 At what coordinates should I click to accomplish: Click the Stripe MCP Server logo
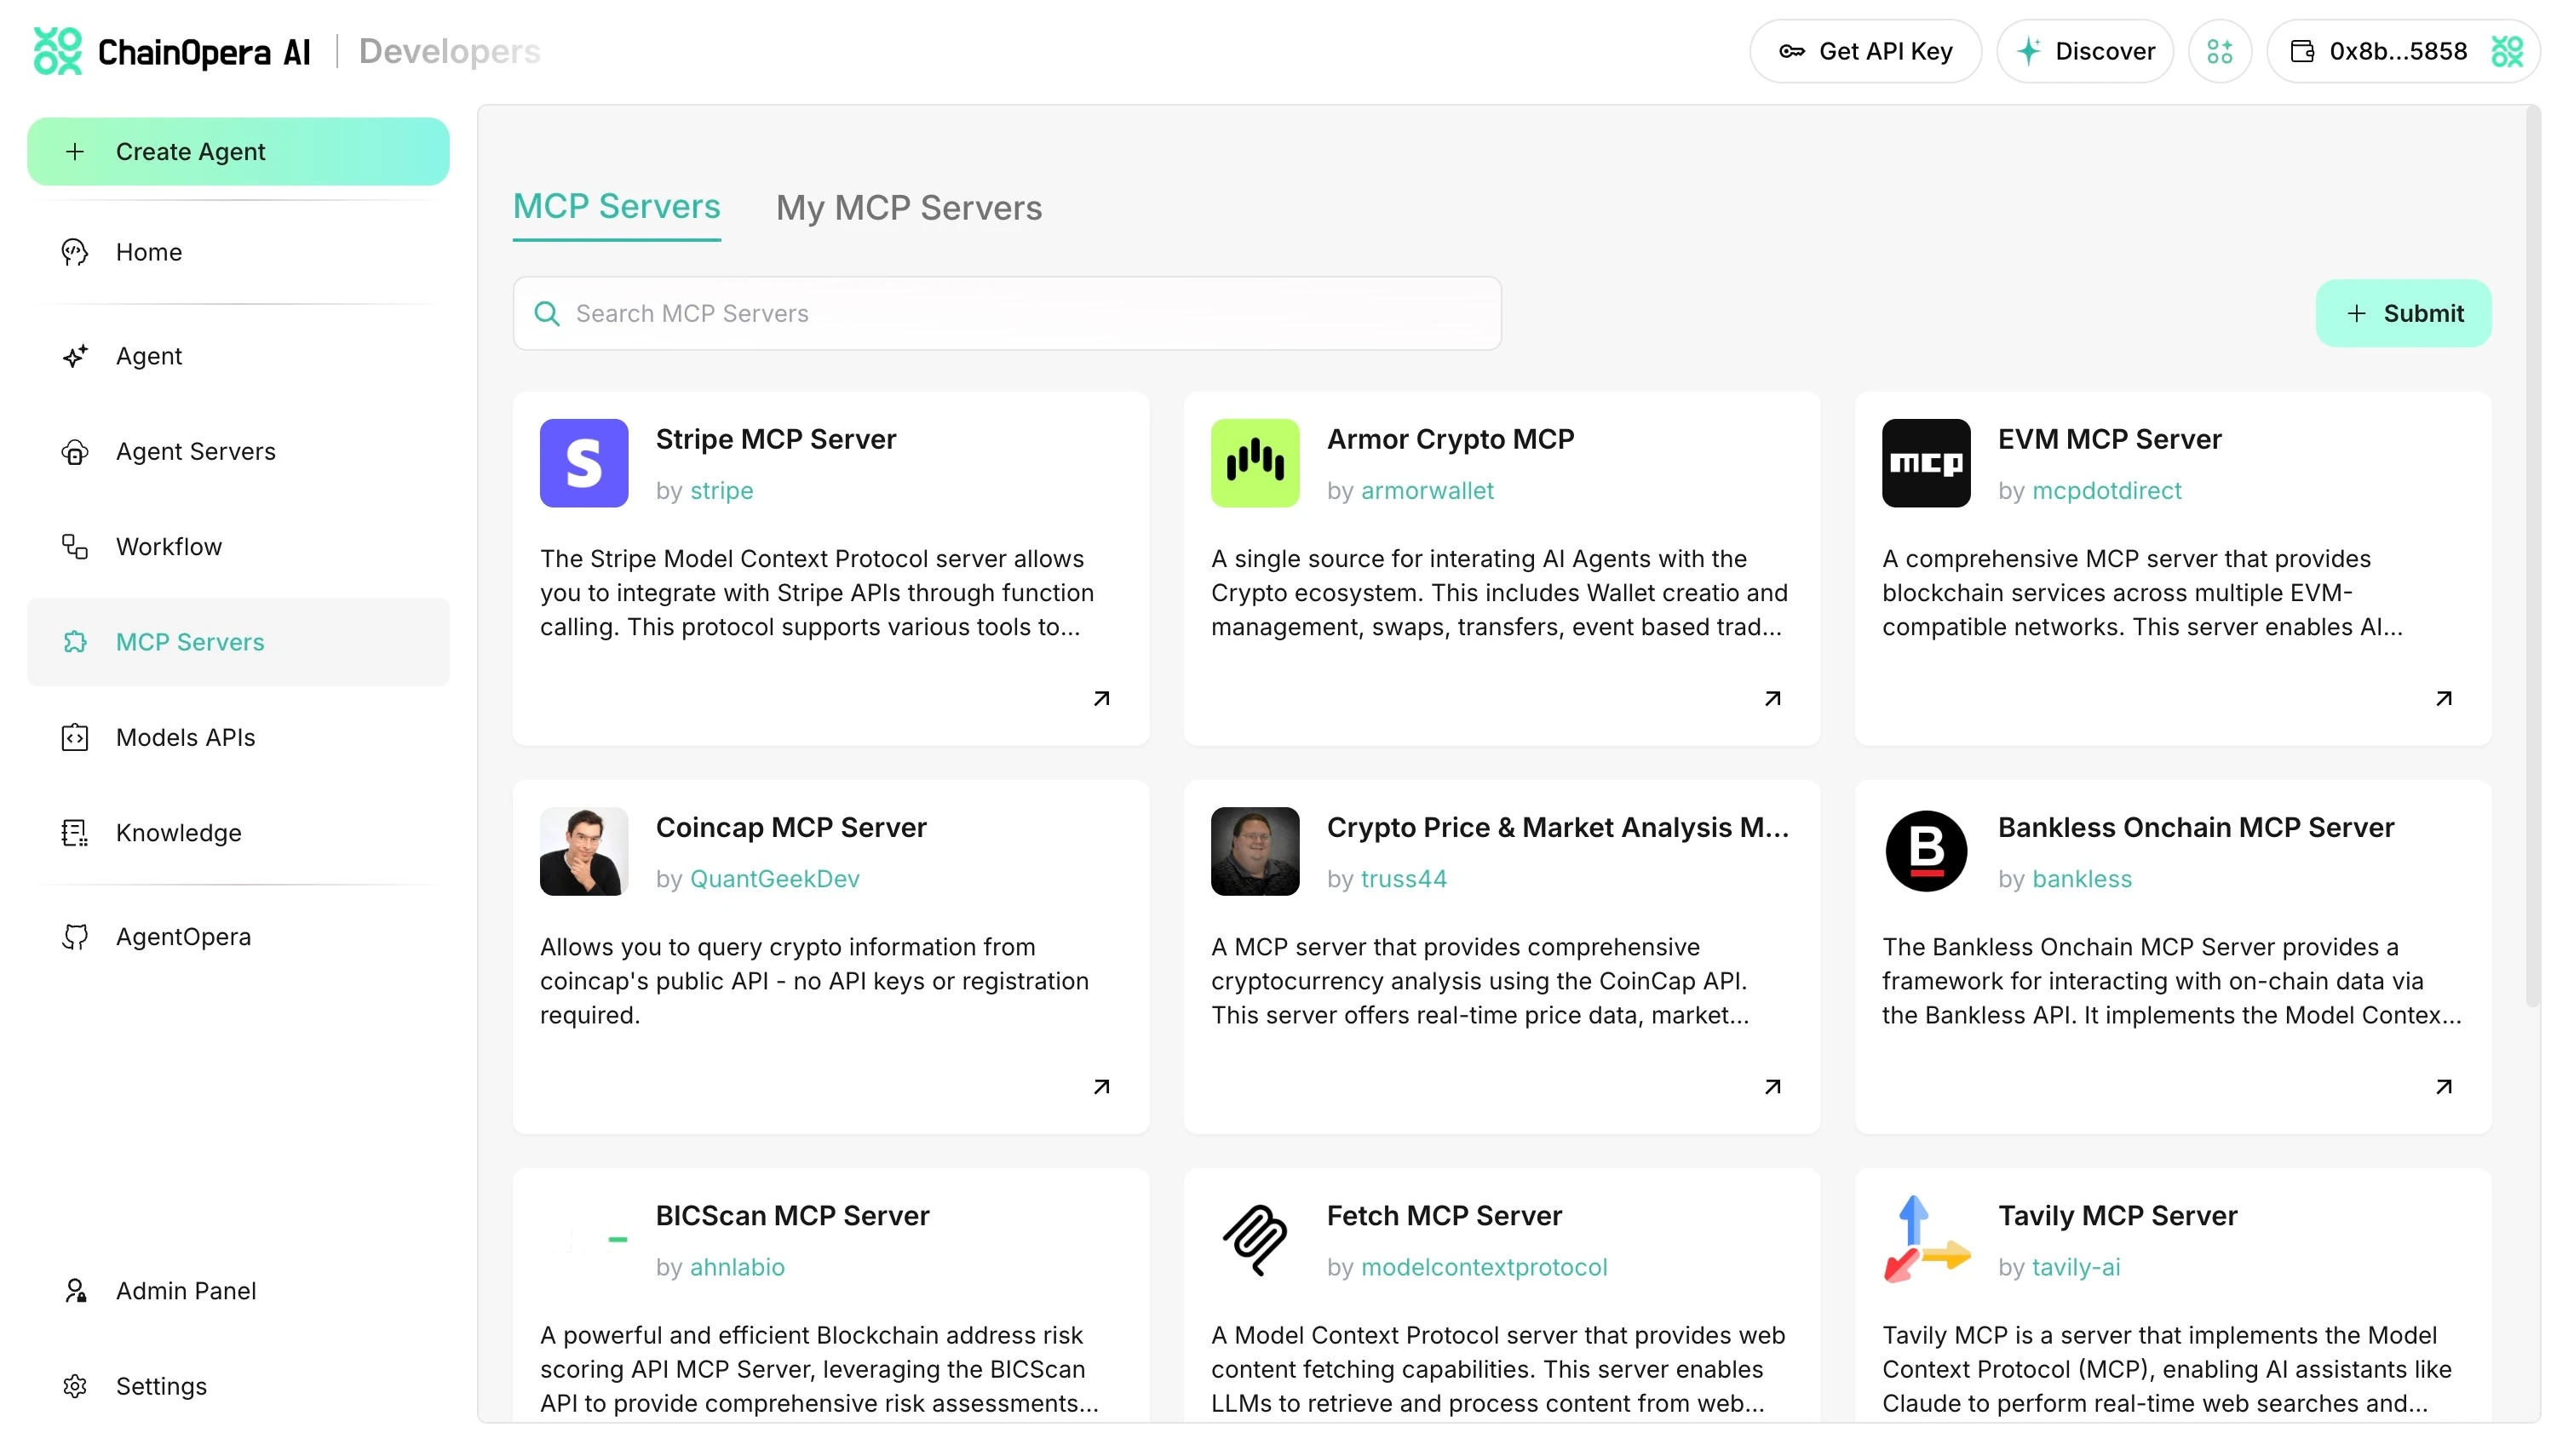(x=584, y=463)
